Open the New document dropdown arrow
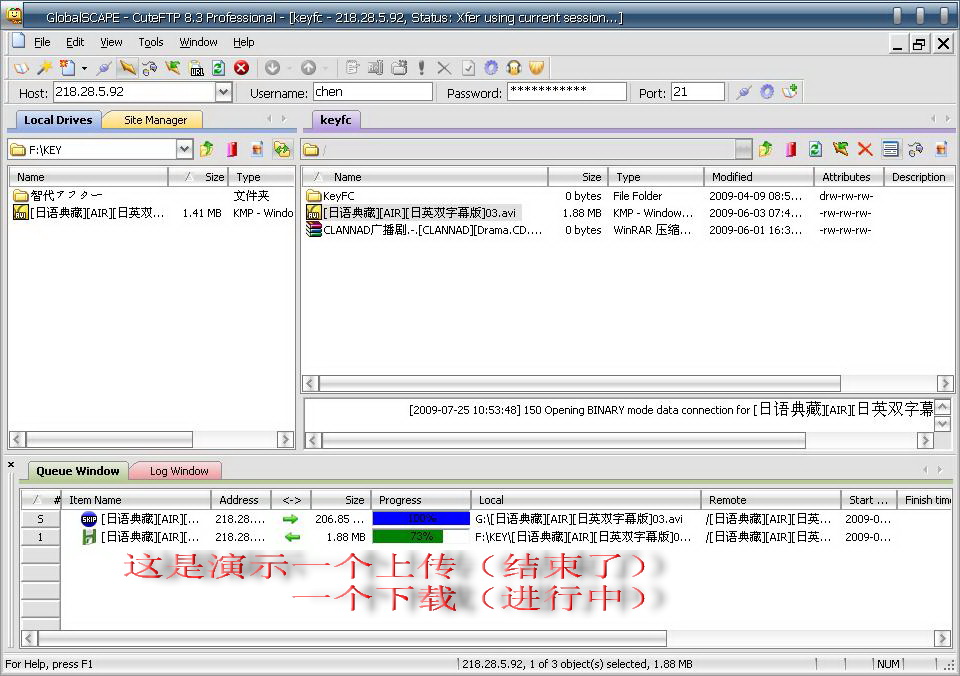Image resolution: width=960 pixels, height=676 pixels. (x=84, y=68)
